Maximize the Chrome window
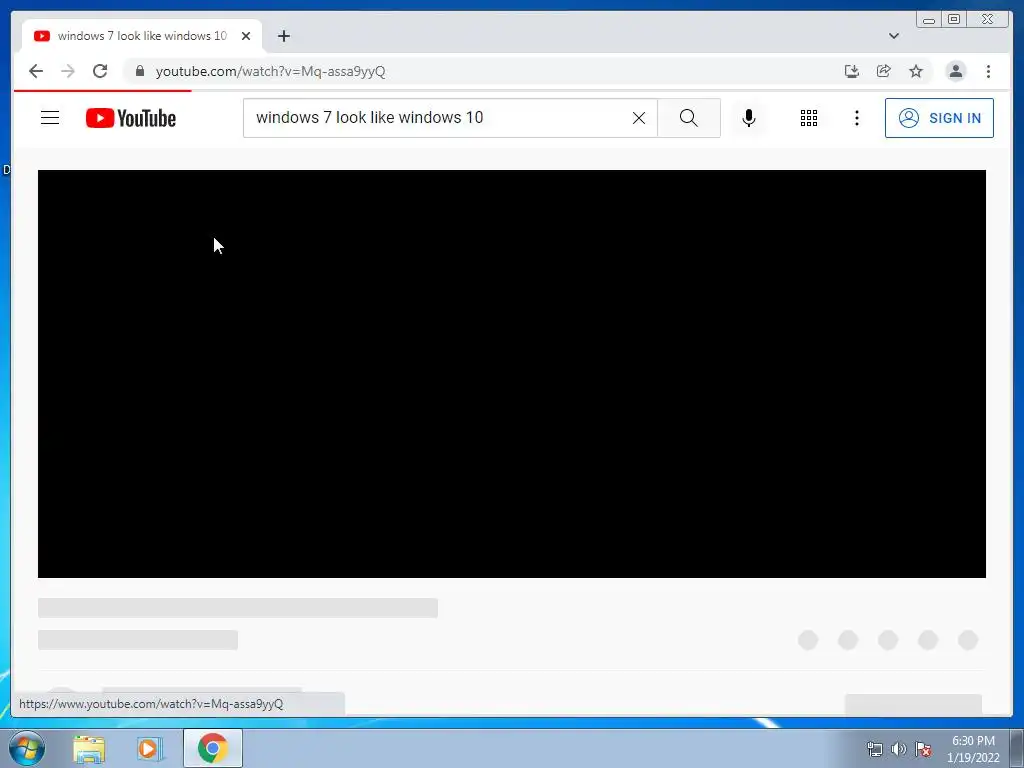The width and height of the screenshot is (1024, 768). click(954, 20)
